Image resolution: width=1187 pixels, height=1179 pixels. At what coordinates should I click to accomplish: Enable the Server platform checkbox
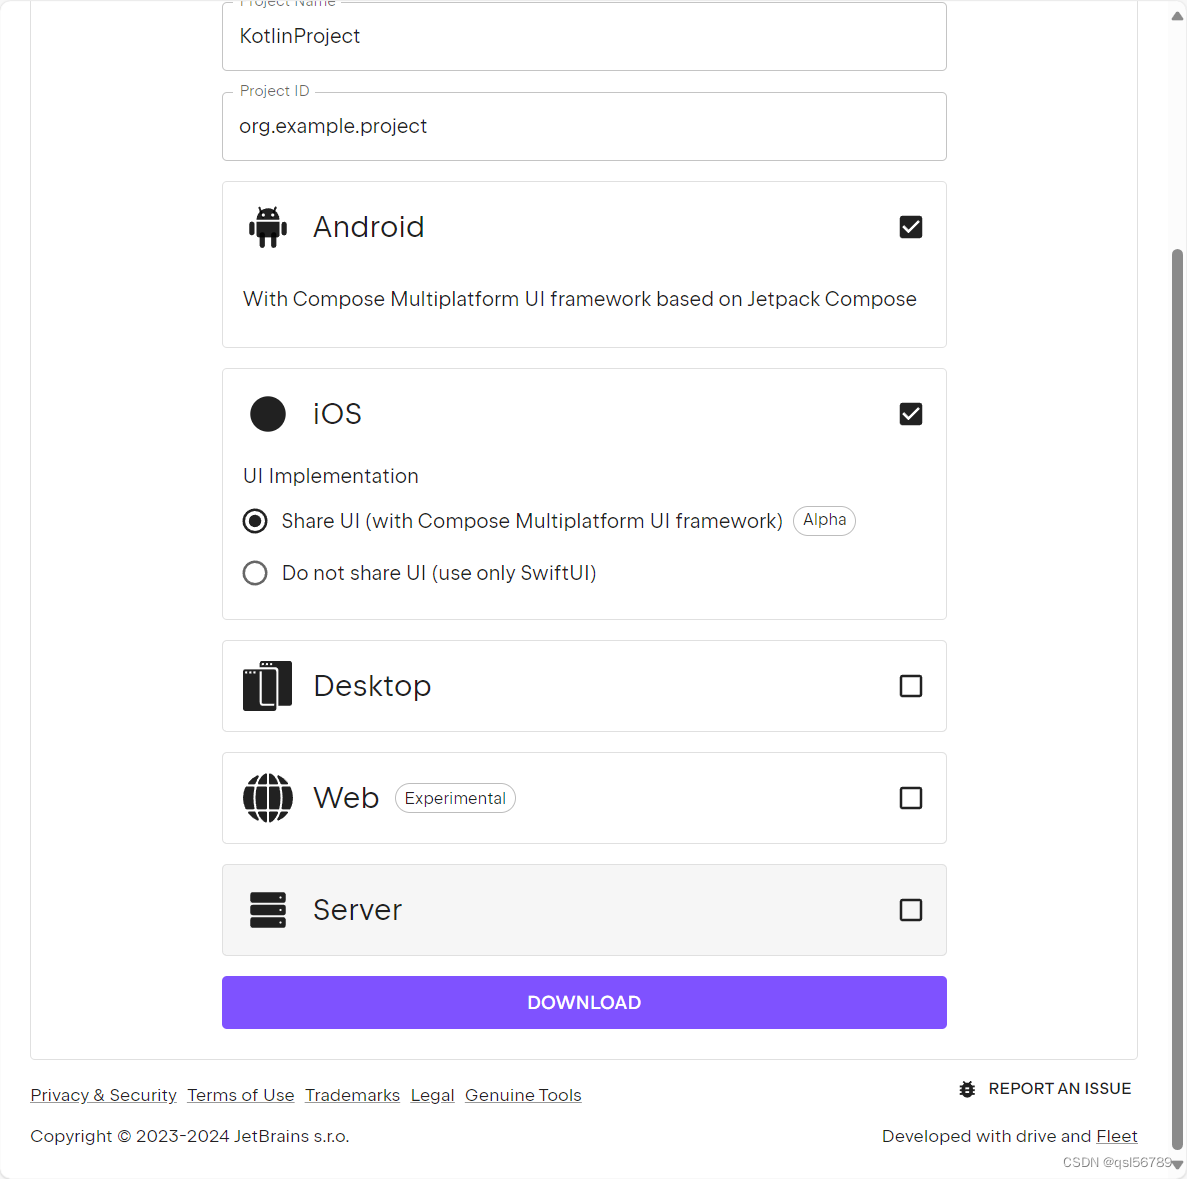pyautogui.click(x=910, y=909)
